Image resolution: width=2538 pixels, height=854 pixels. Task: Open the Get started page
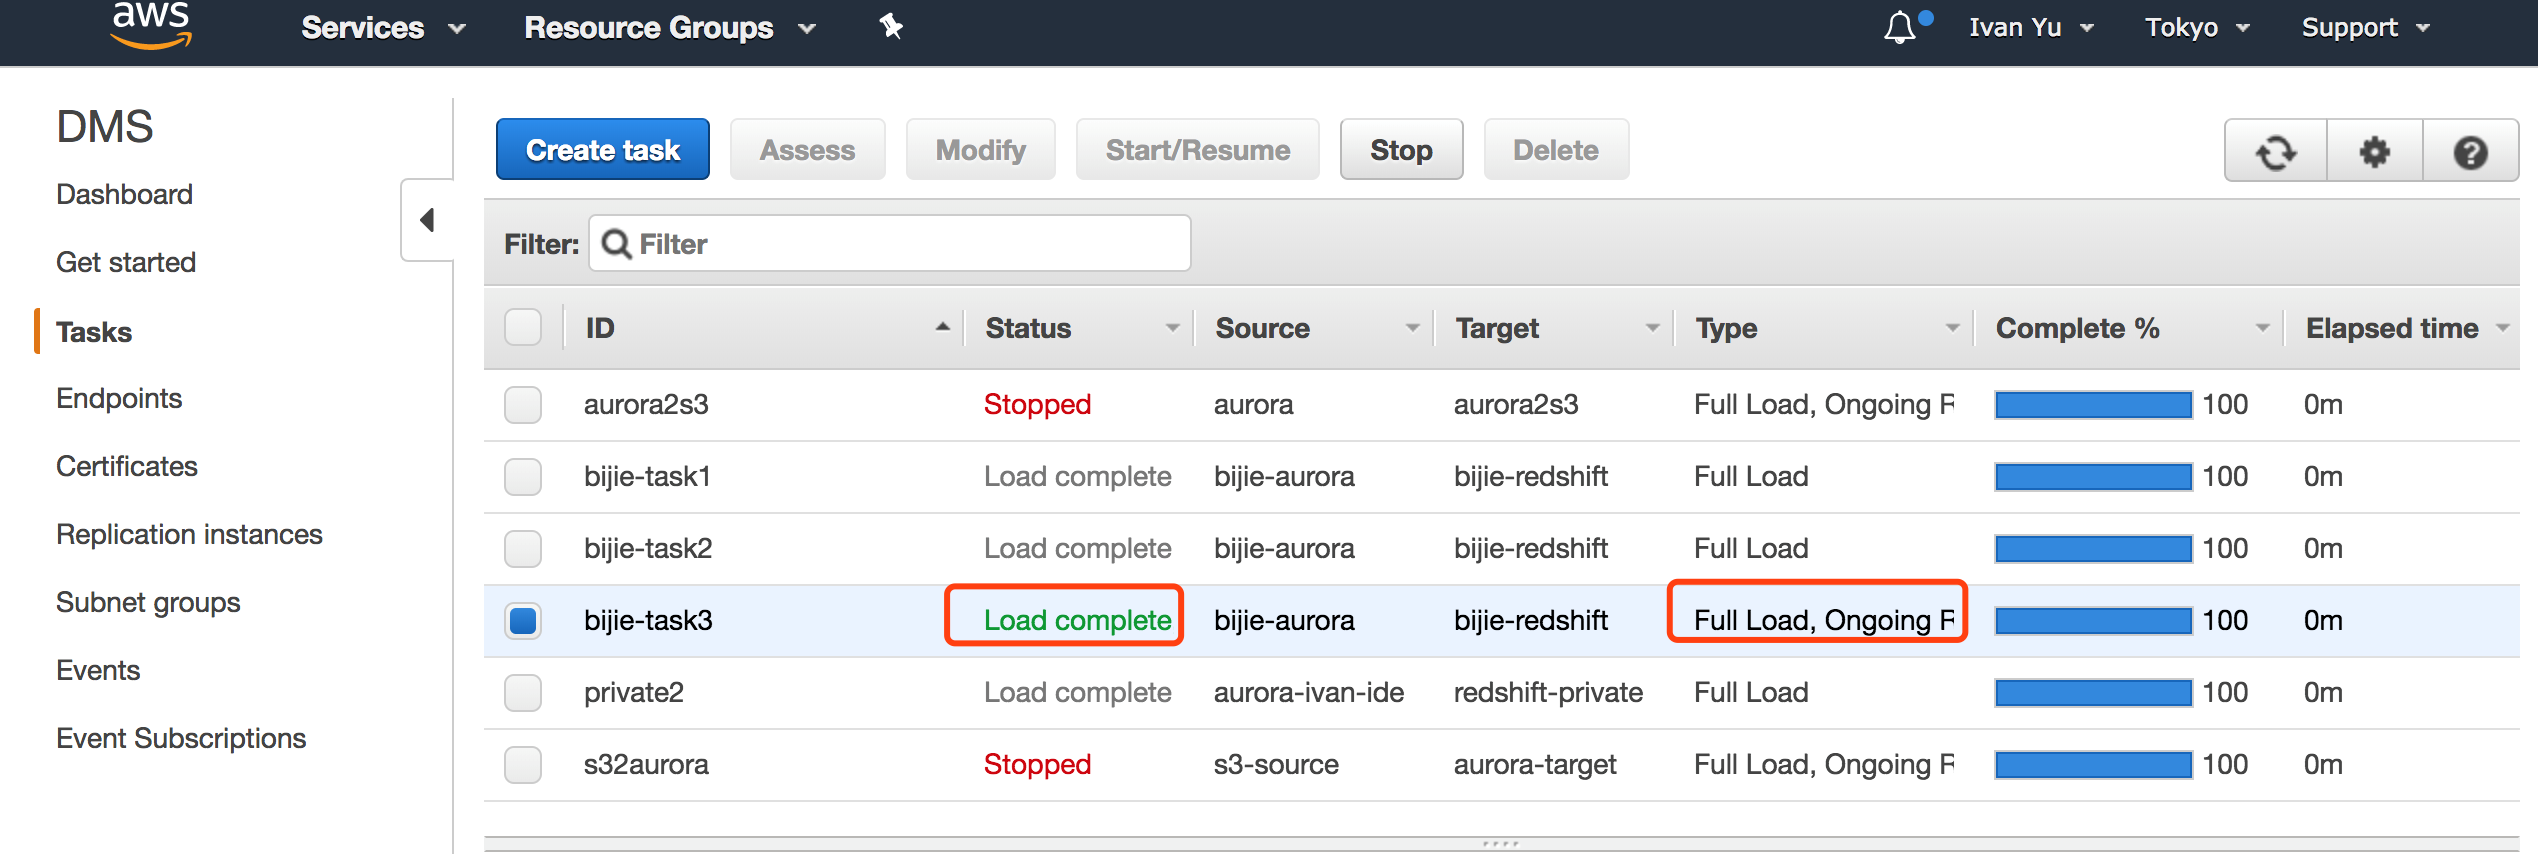[126, 262]
